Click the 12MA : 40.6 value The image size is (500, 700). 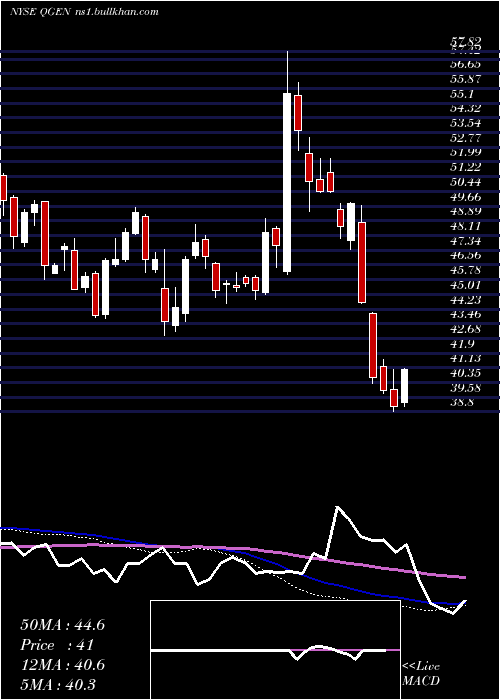62,665
